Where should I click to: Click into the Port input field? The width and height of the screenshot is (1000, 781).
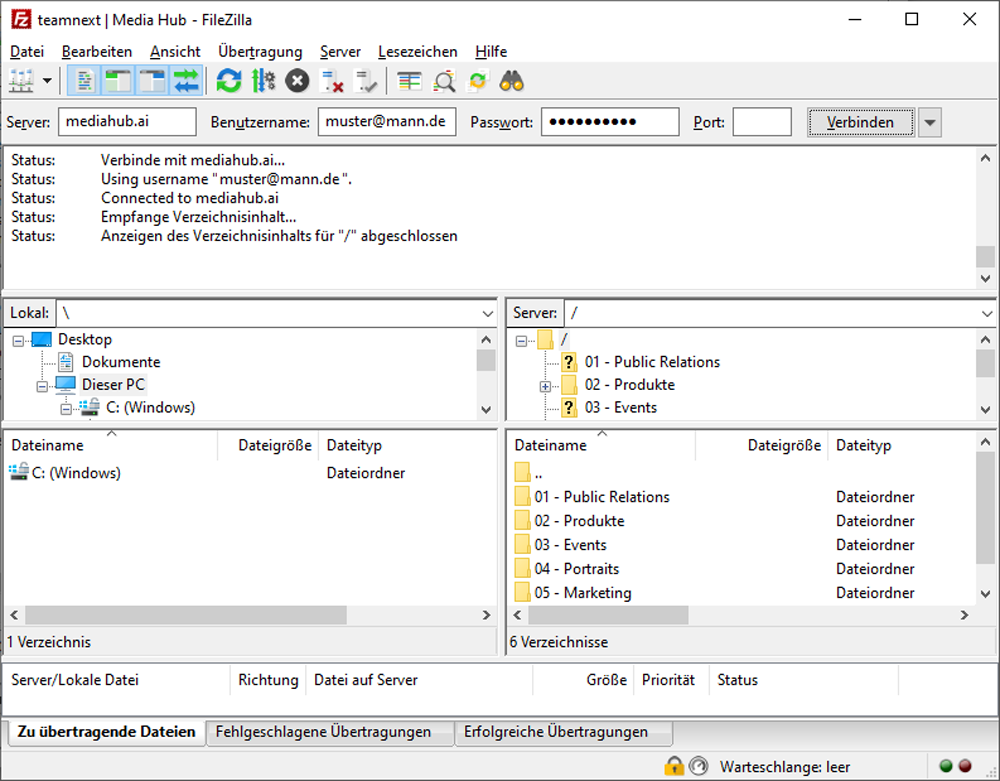click(761, 121)
